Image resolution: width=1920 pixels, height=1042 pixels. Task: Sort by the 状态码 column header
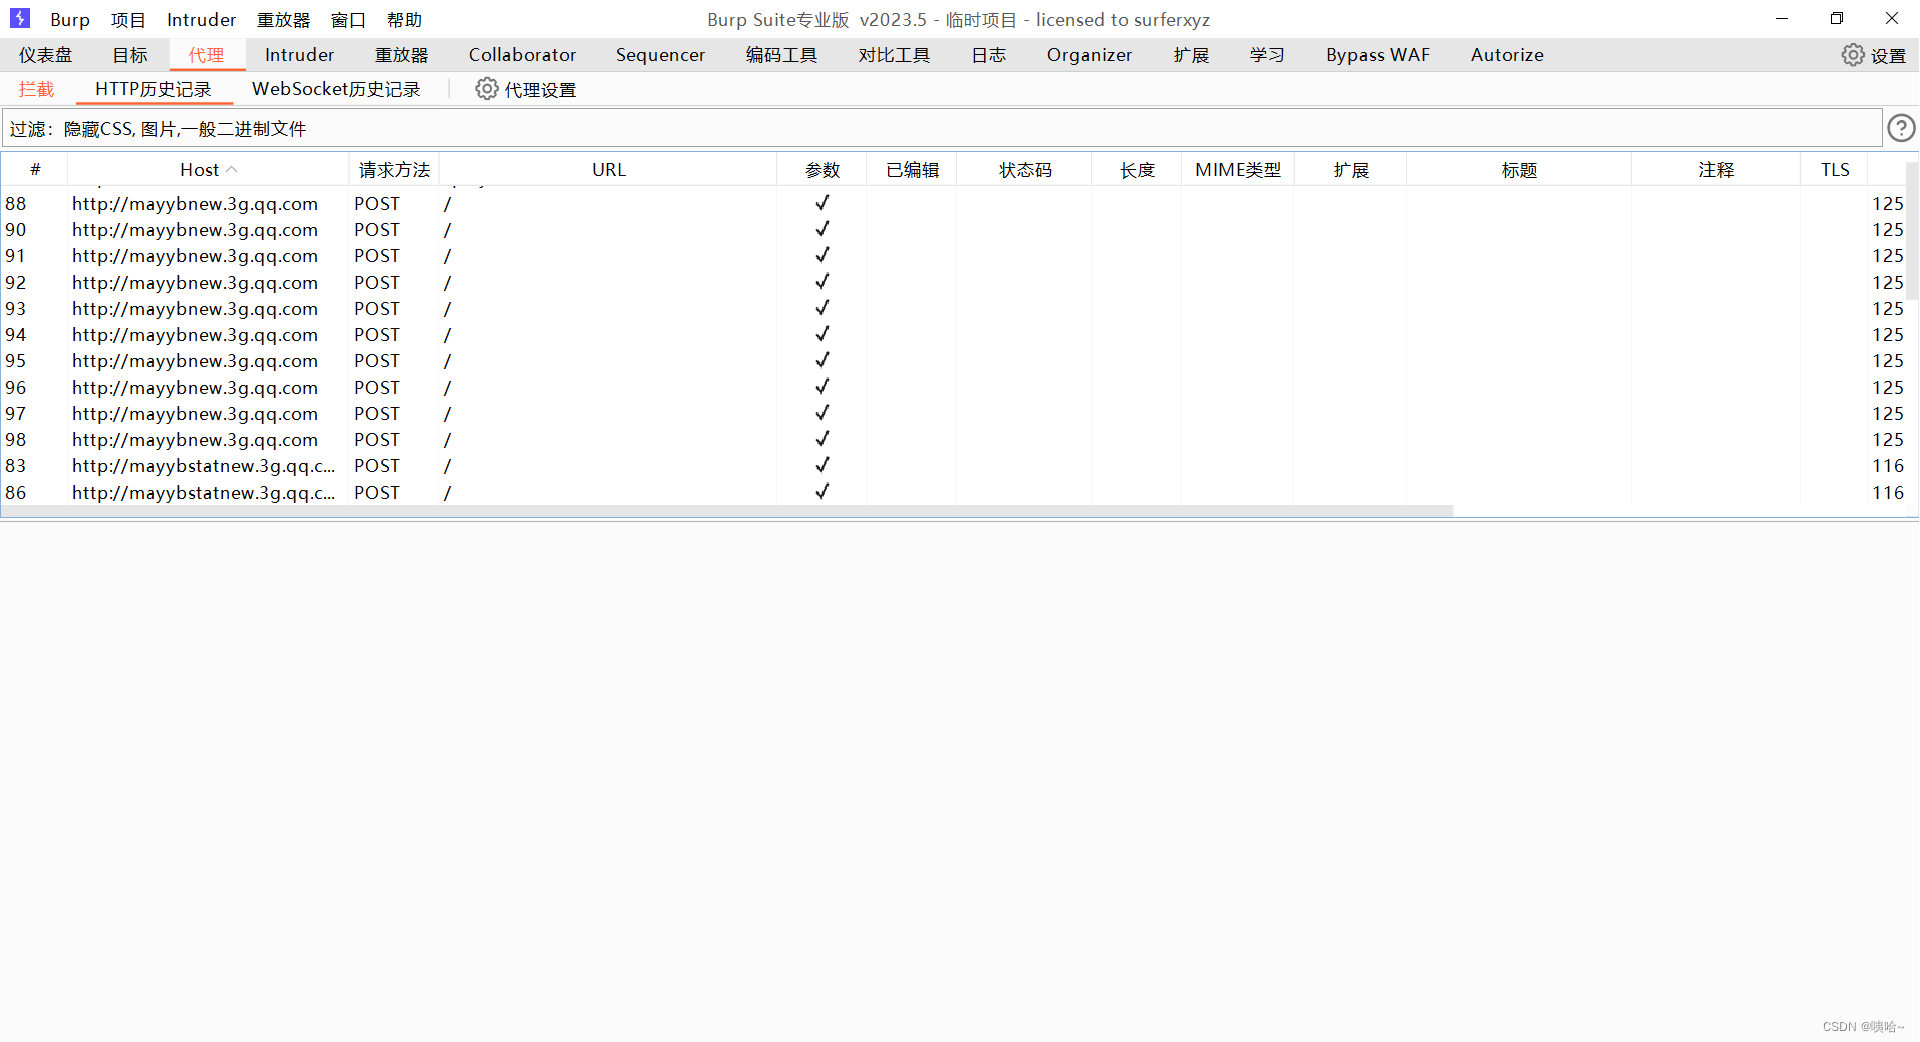1025,170
